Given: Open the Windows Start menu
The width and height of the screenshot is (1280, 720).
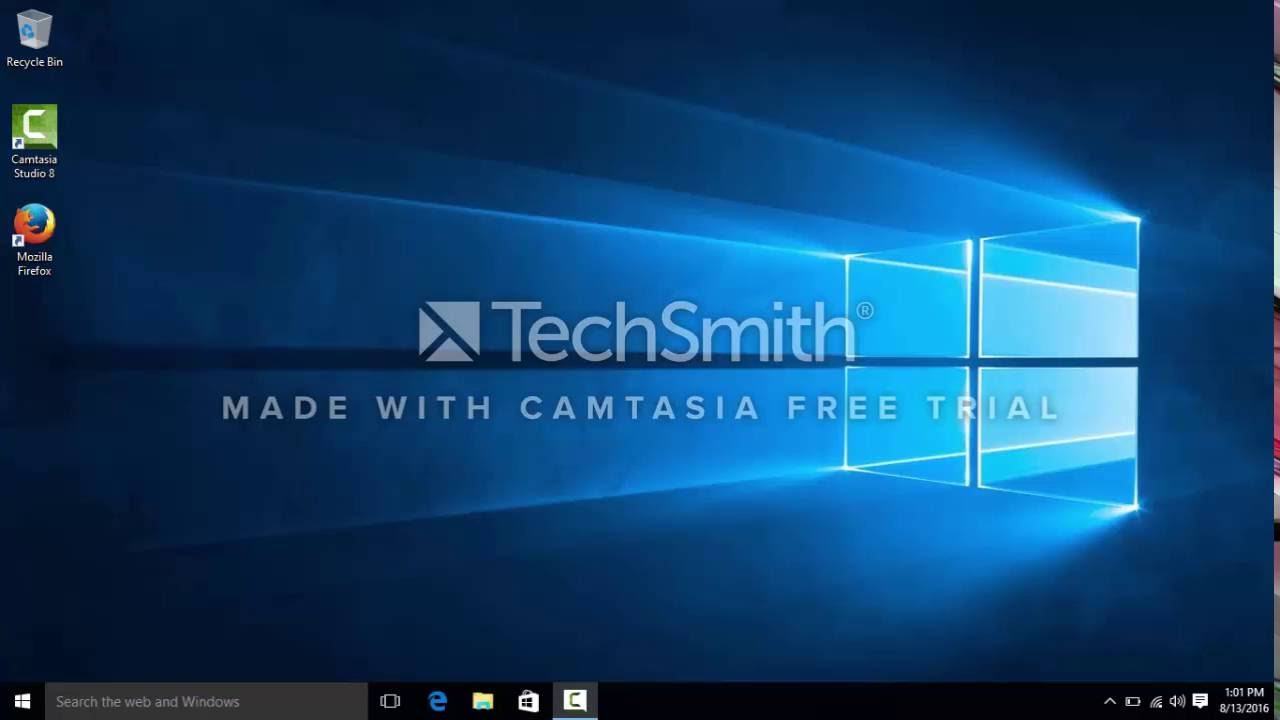Looking at the screenshot, I should [22, 701].
